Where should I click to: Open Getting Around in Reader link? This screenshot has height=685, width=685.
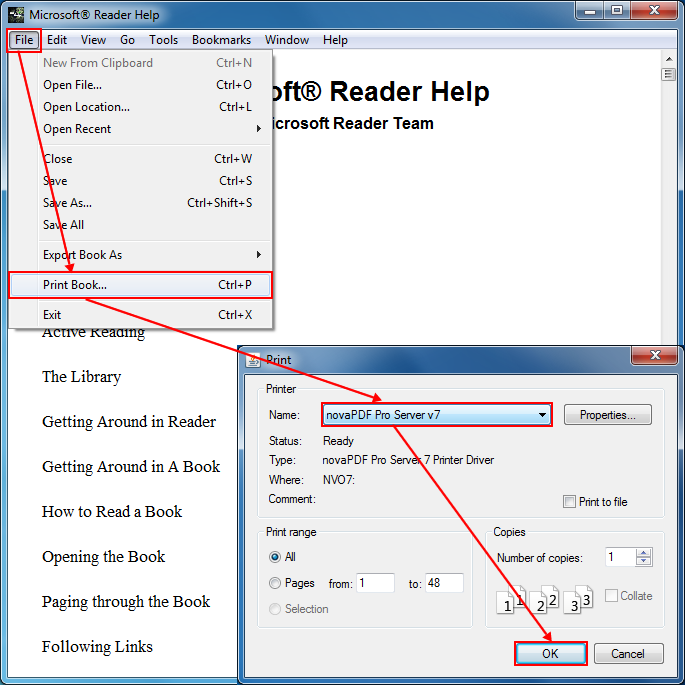click(129, 422)
